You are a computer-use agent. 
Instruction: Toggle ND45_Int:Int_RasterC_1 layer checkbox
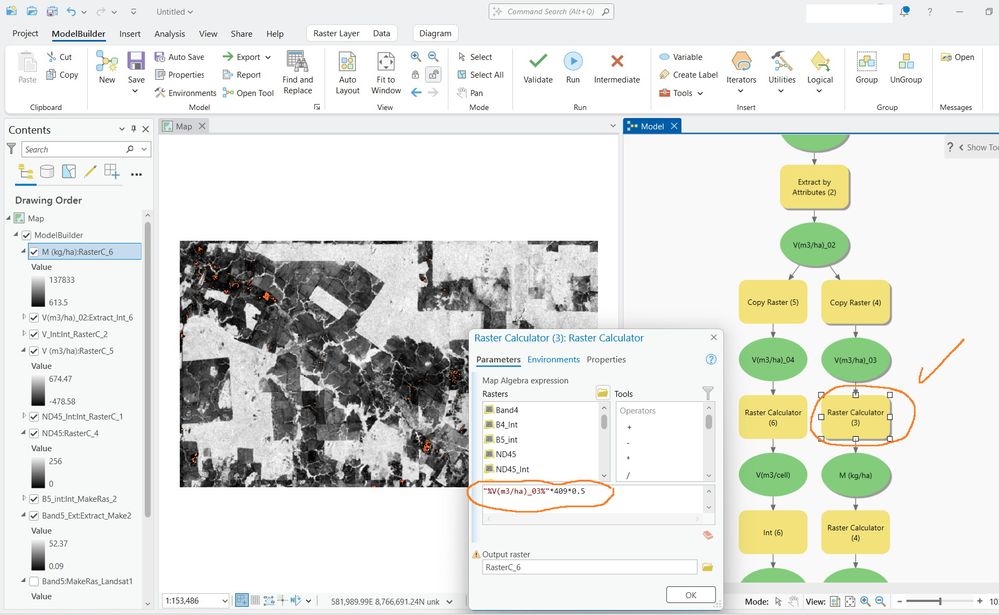(34, 417)
